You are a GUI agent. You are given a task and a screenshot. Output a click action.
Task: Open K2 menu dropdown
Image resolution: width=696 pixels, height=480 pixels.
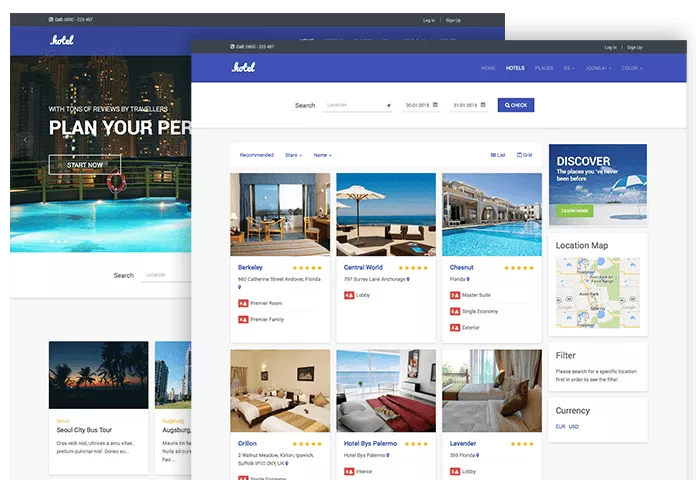[x=569, y=68]
